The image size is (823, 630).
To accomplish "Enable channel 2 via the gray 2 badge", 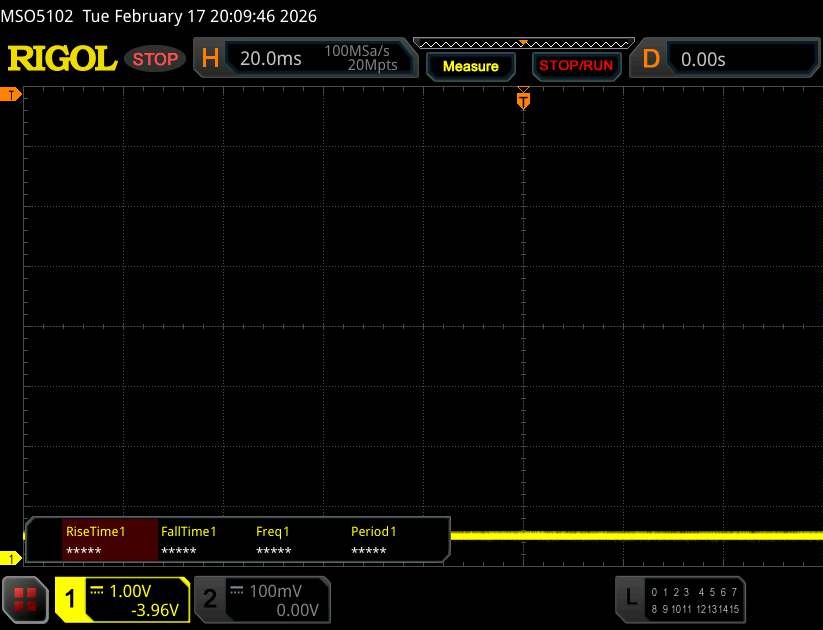I will 210,599.
